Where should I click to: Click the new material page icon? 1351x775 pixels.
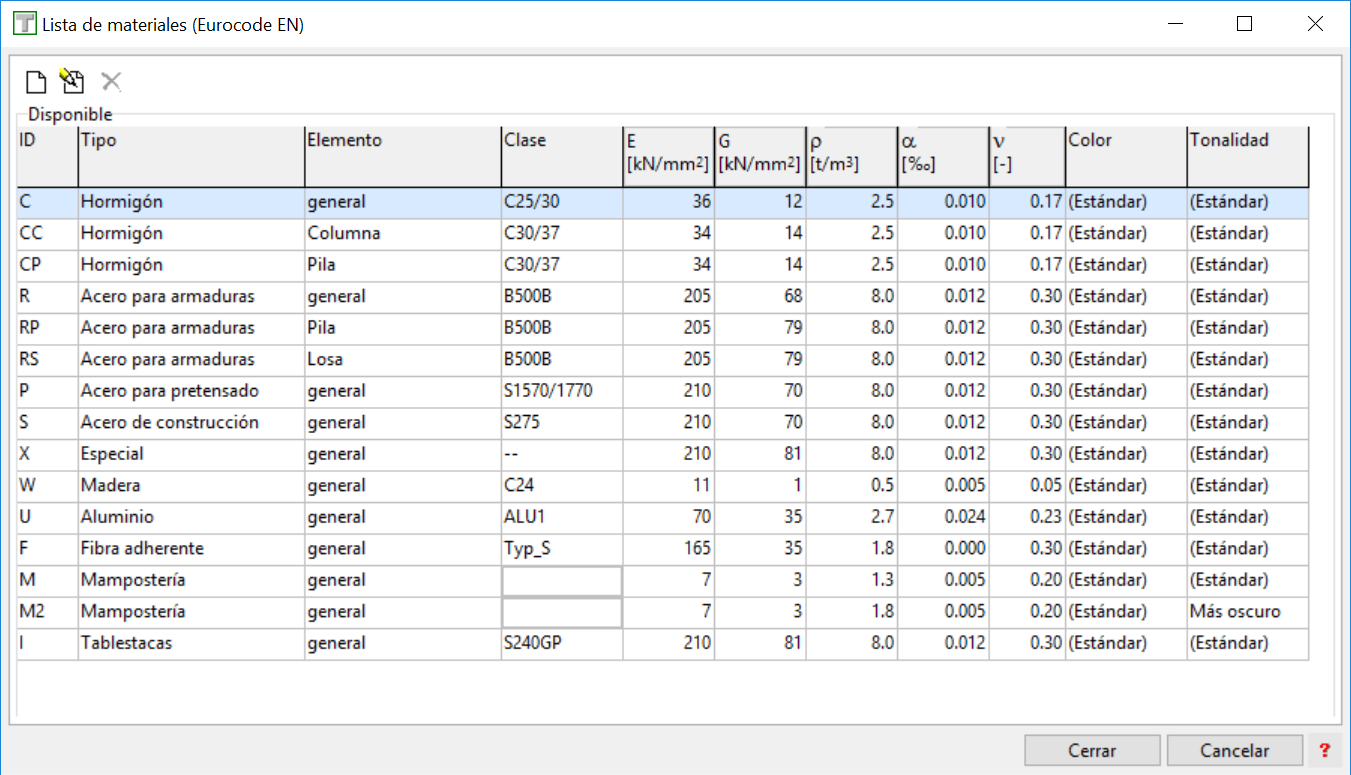coord(36,82)
